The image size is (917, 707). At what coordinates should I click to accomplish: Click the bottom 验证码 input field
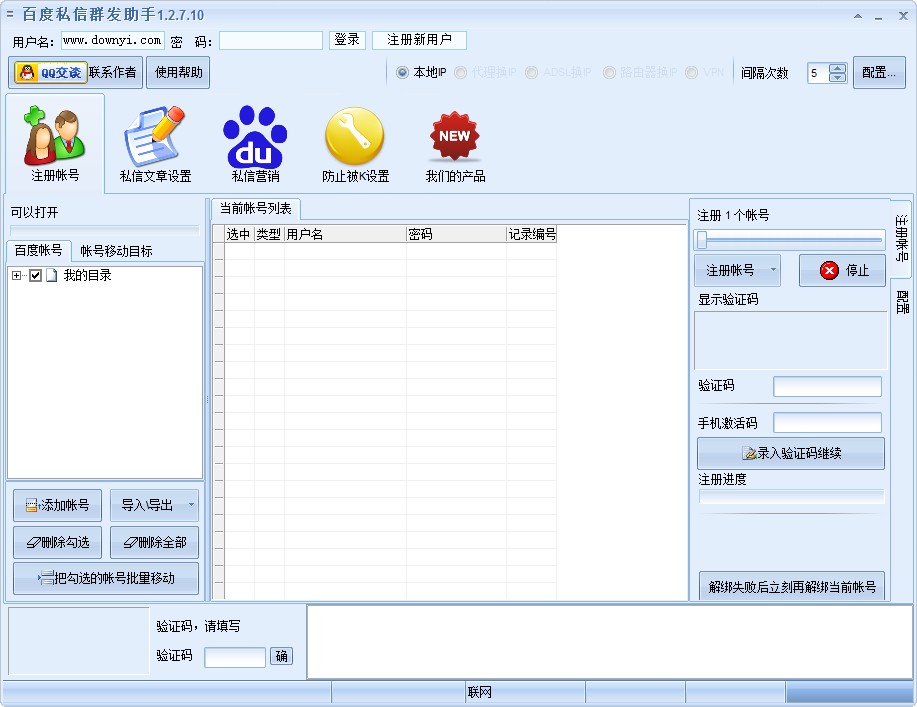[x=234, y=657]
